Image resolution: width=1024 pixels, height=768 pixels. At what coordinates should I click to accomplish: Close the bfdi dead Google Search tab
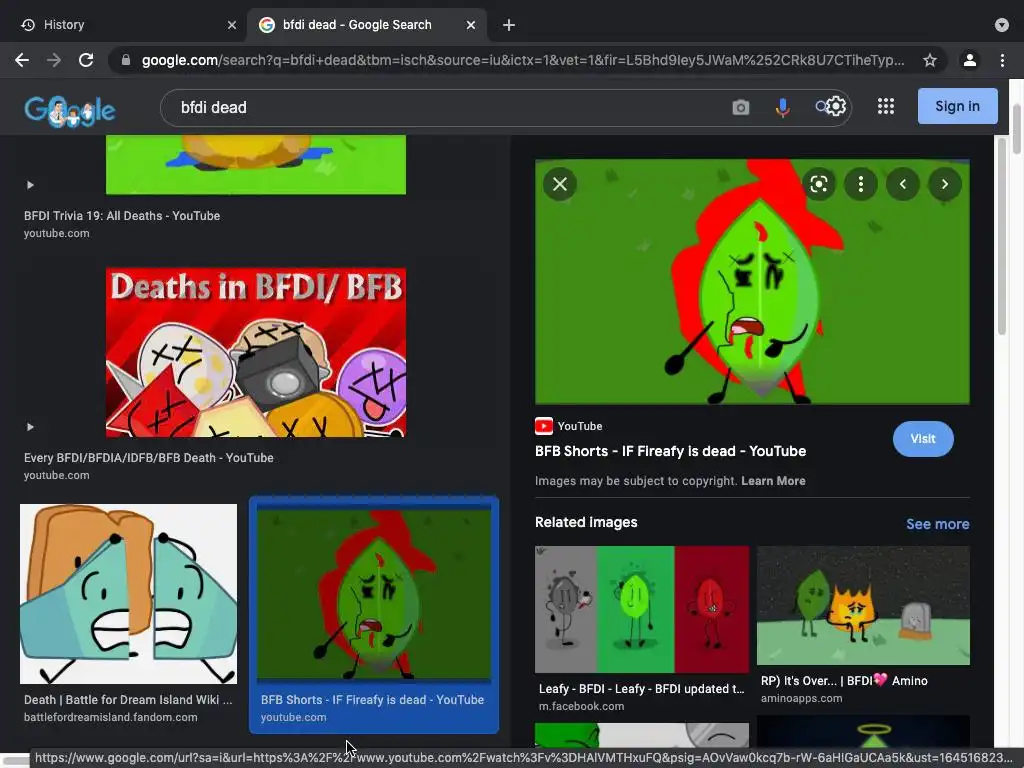[471, 25]
